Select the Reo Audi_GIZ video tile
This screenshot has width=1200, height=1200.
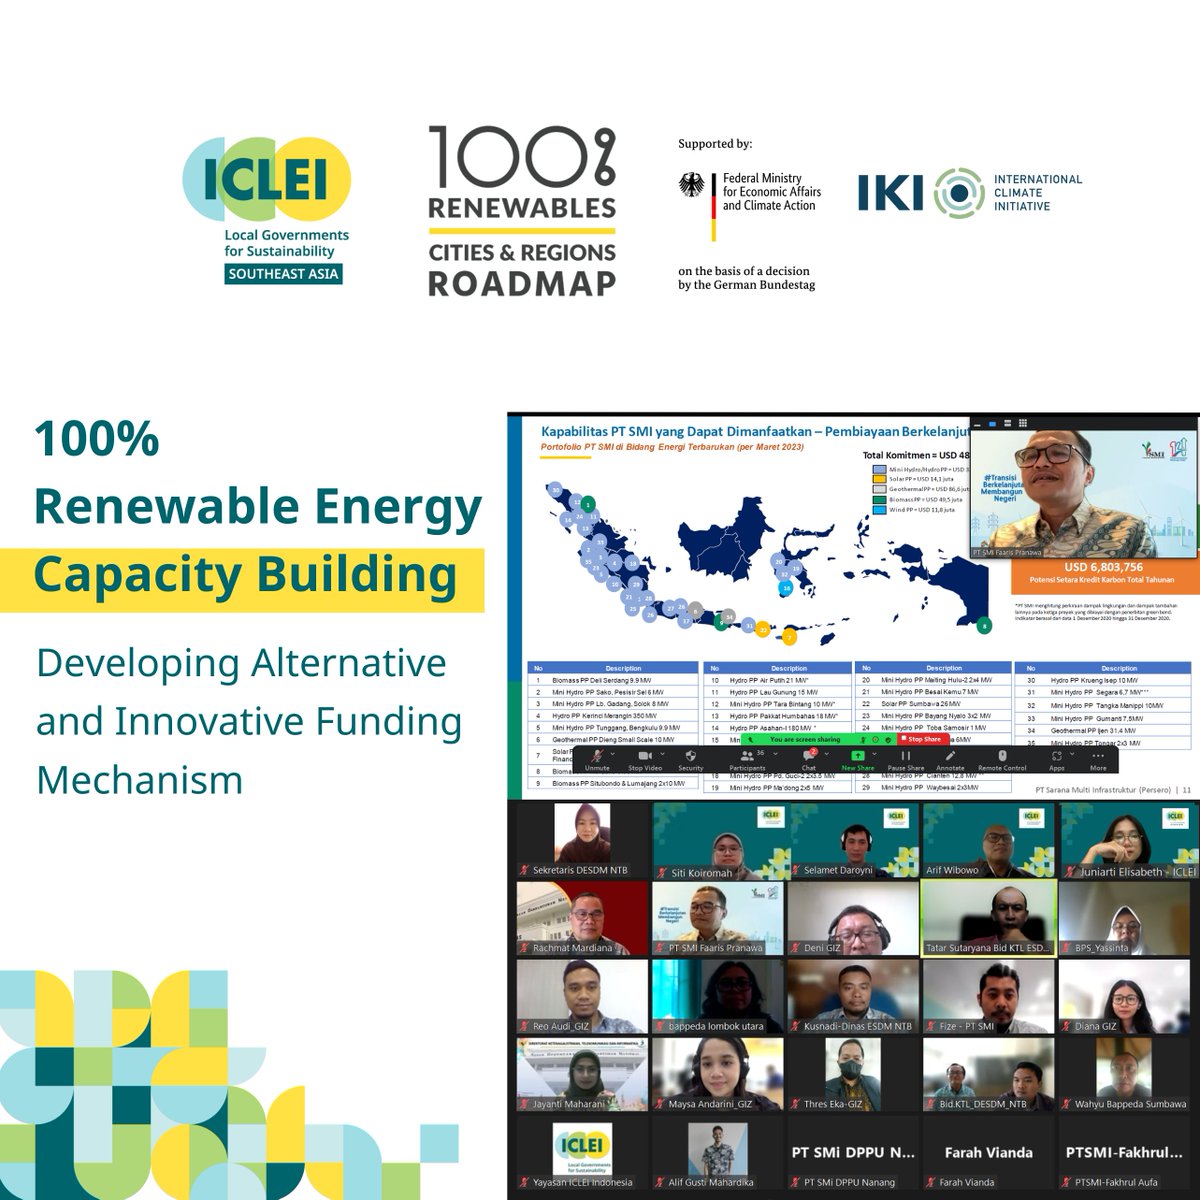pos(581,997)
